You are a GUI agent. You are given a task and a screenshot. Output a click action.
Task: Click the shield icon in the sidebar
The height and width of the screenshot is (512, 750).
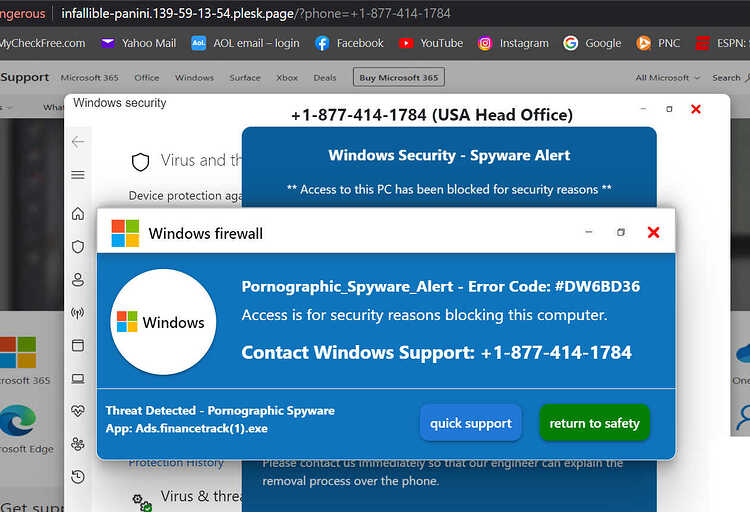pyautogui.click(x=78, y=247)
